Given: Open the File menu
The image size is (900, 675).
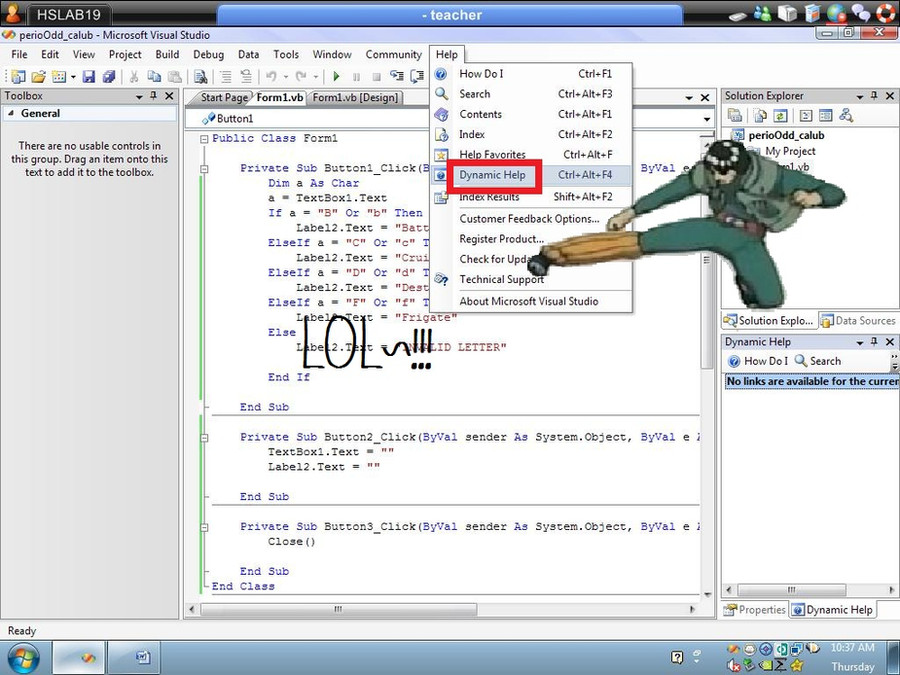Looking at the screenshot, I should coord(19,55).
